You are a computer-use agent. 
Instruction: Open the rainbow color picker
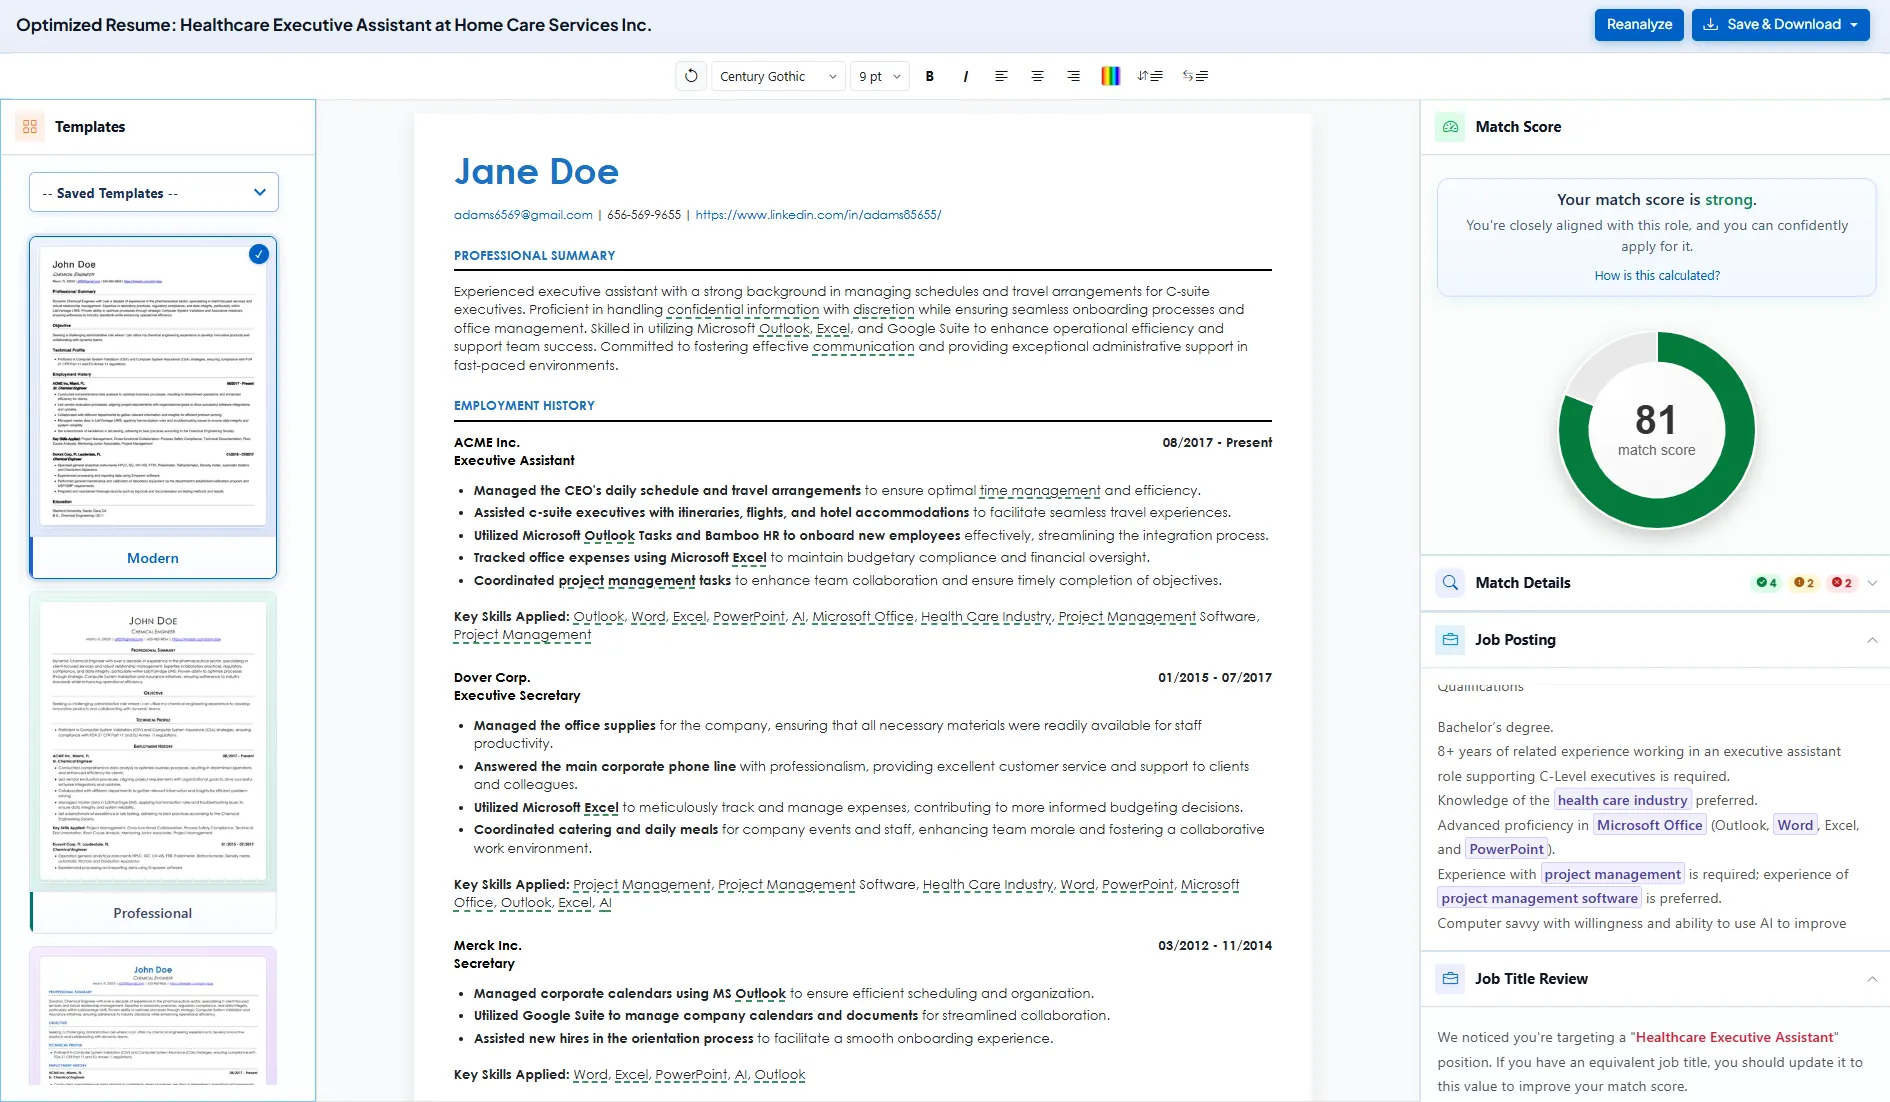click(x=1110, y=76)
